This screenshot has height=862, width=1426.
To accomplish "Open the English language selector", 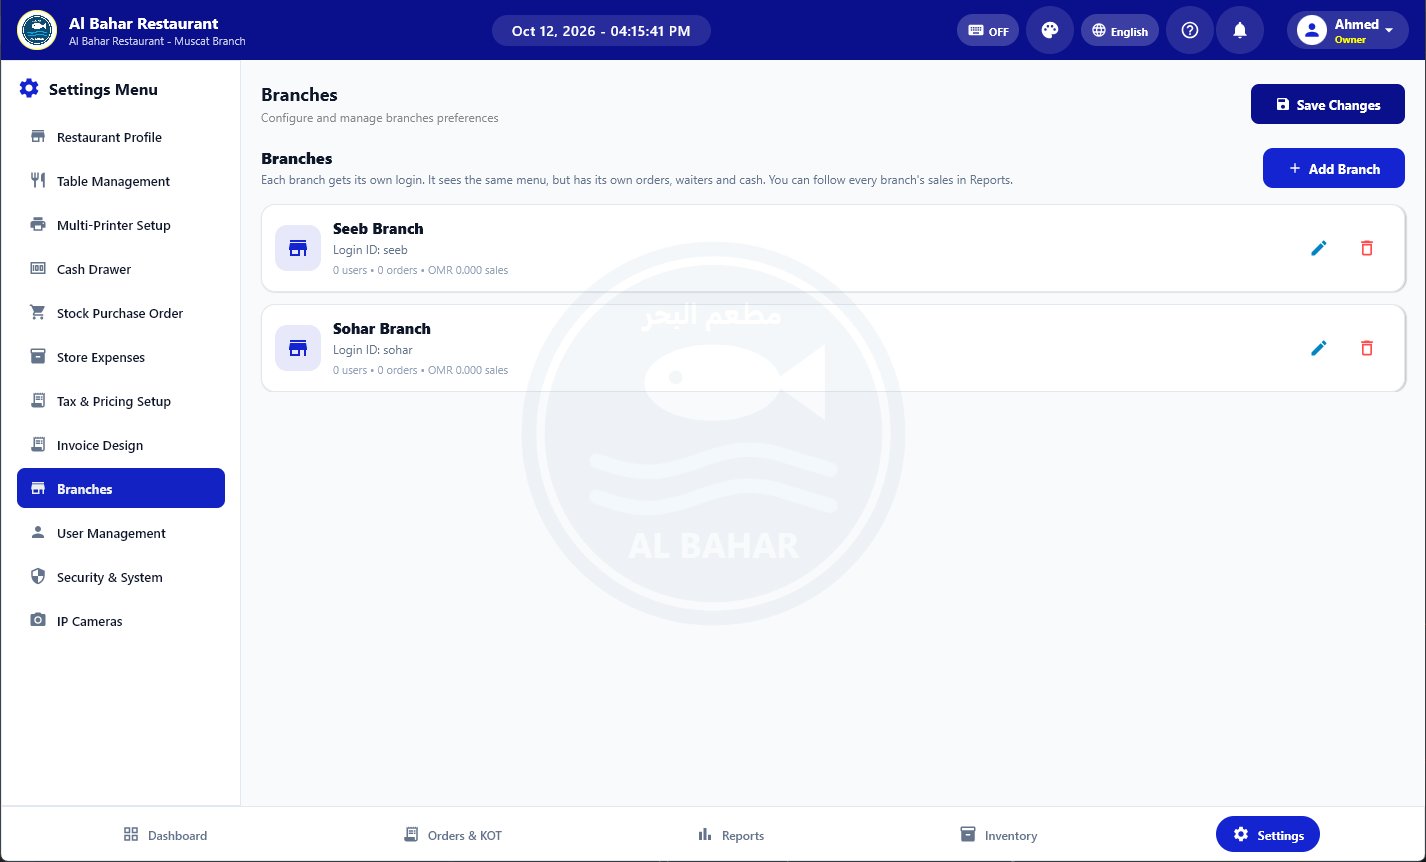I will 1120,30.
